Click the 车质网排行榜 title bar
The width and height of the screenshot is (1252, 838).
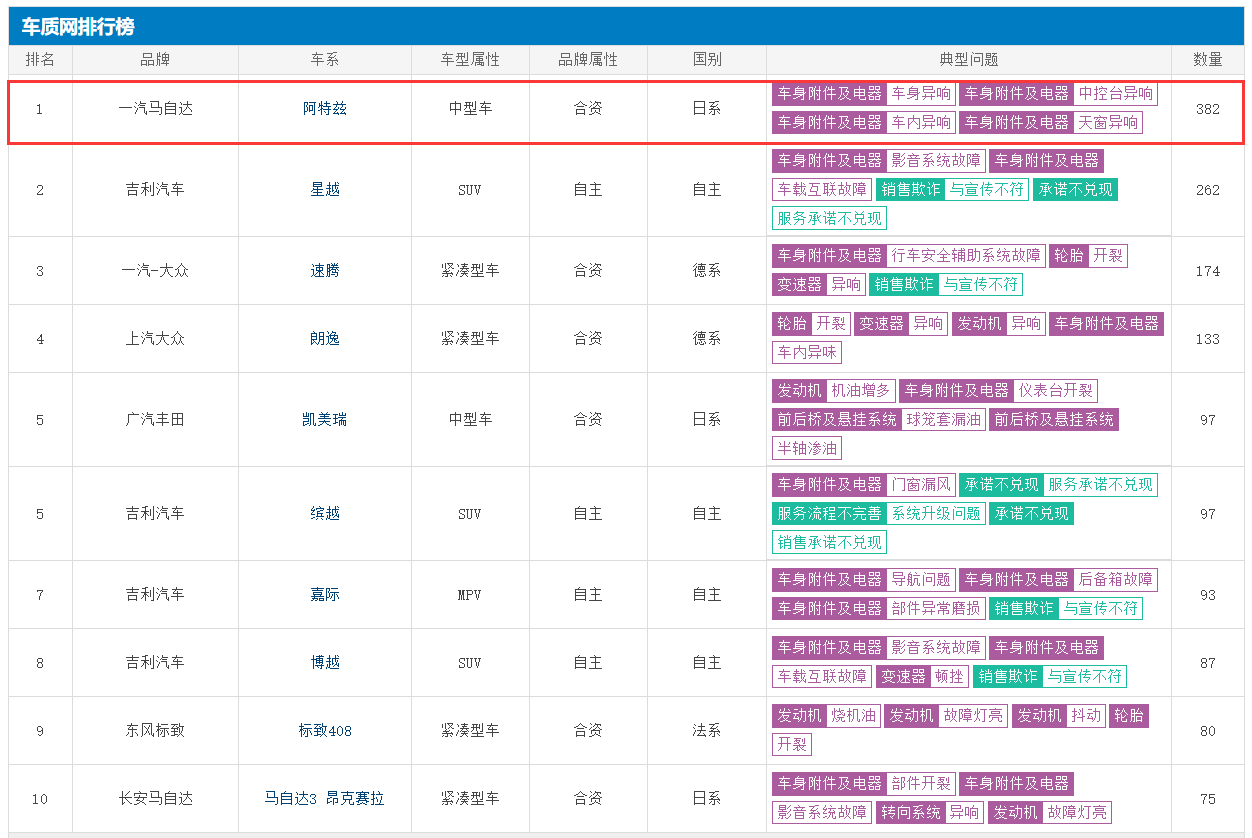pos(626,27)
